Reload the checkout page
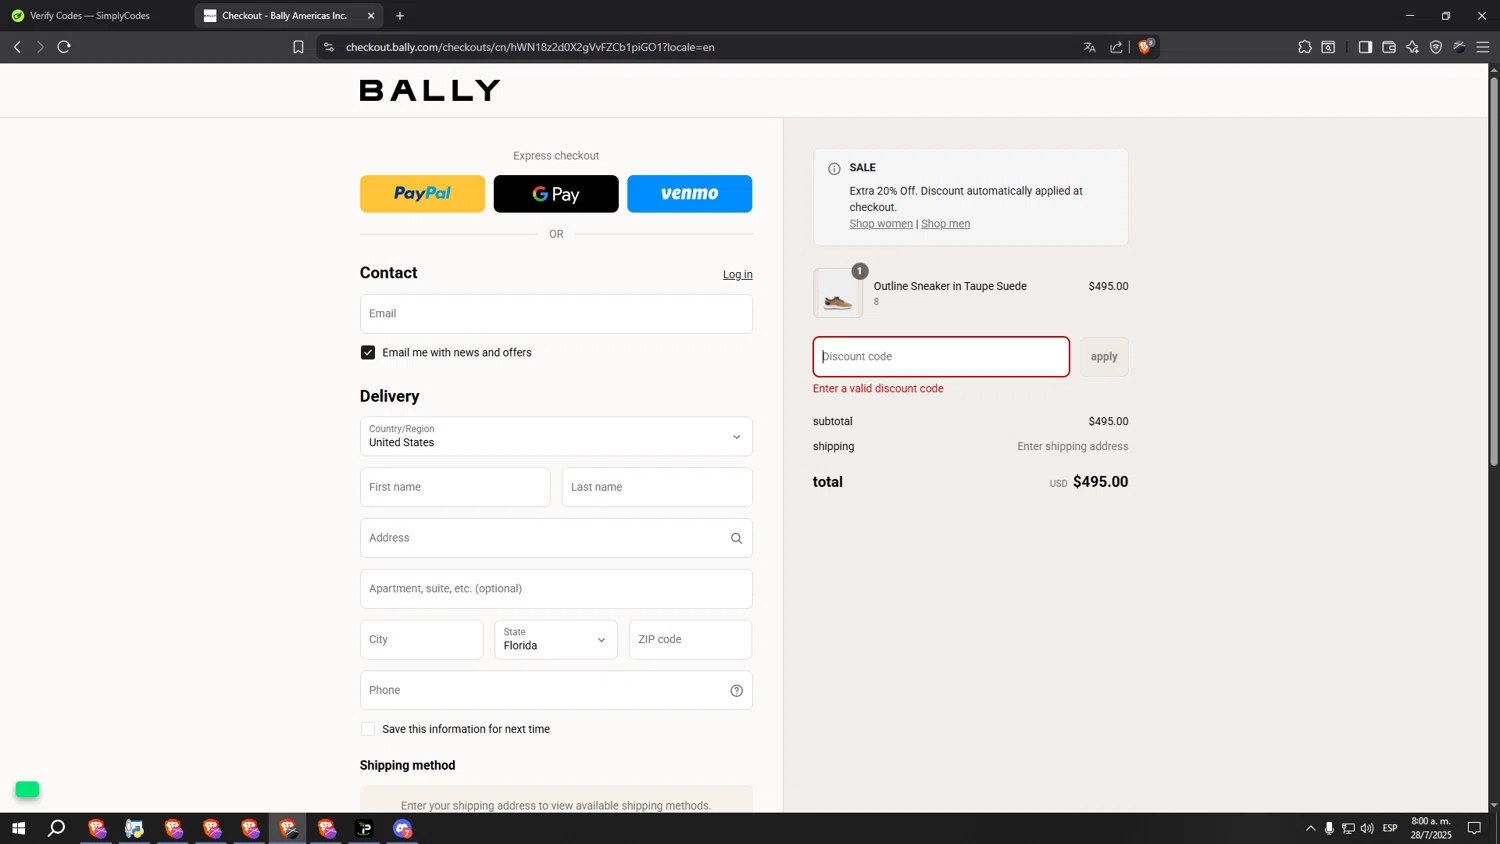This screenshot has height=844, width=1500. point(64,47)
